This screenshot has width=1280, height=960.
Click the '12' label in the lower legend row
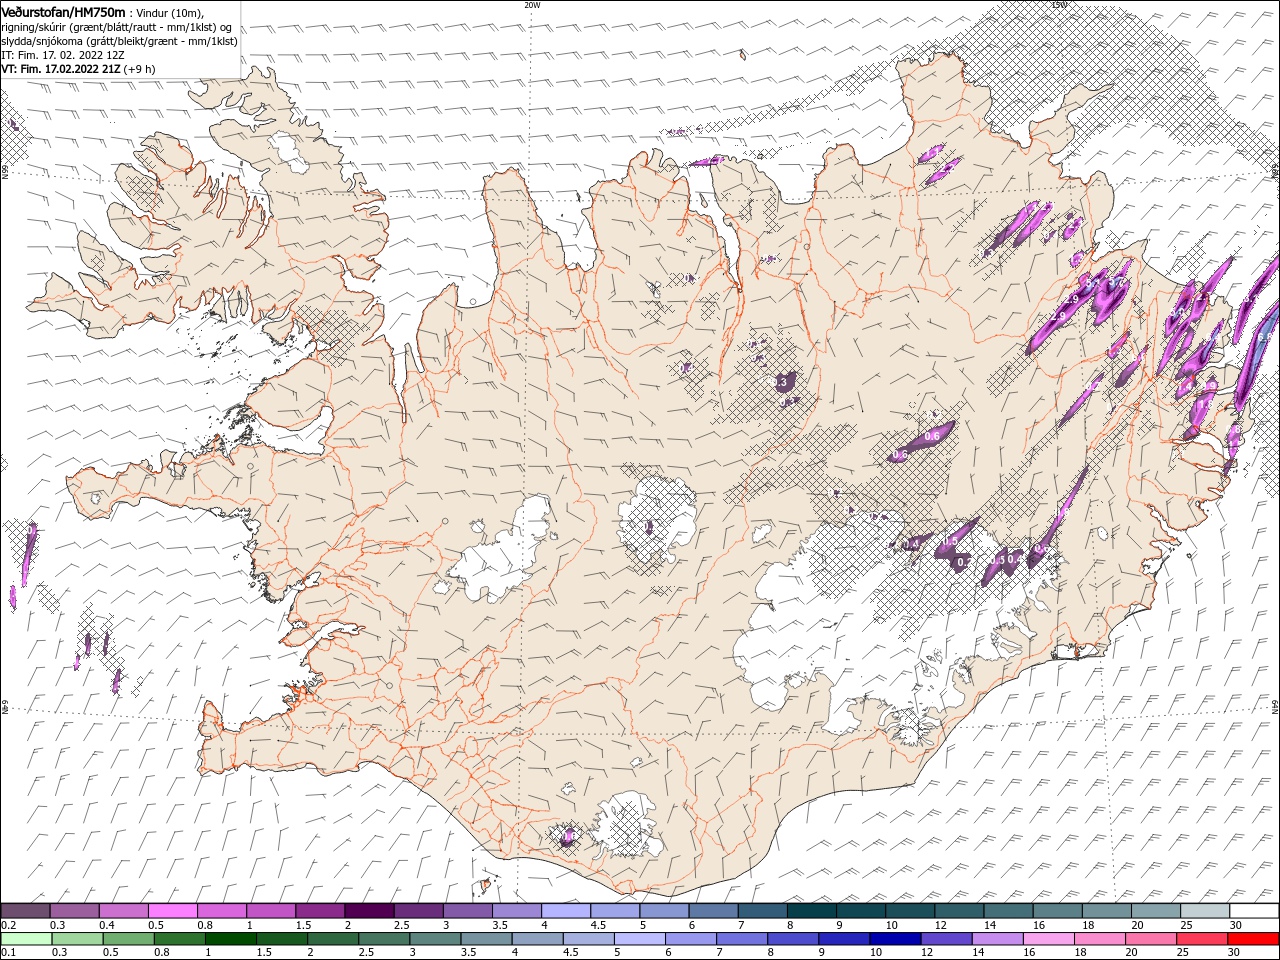tap(926, 953)
